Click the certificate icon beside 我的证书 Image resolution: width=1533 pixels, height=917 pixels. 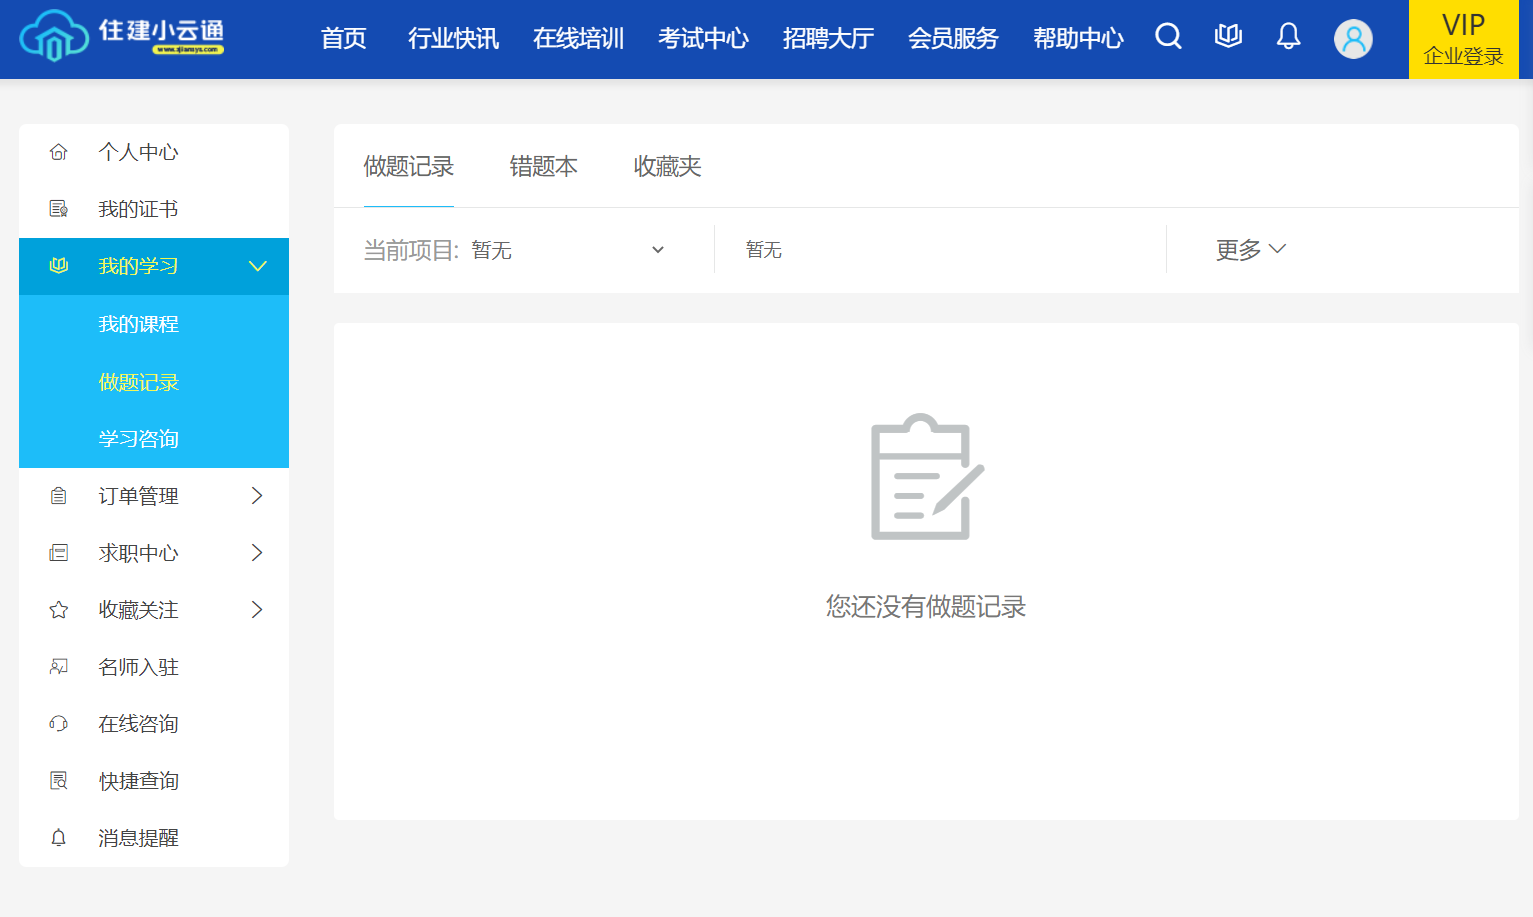click(59, 209)
